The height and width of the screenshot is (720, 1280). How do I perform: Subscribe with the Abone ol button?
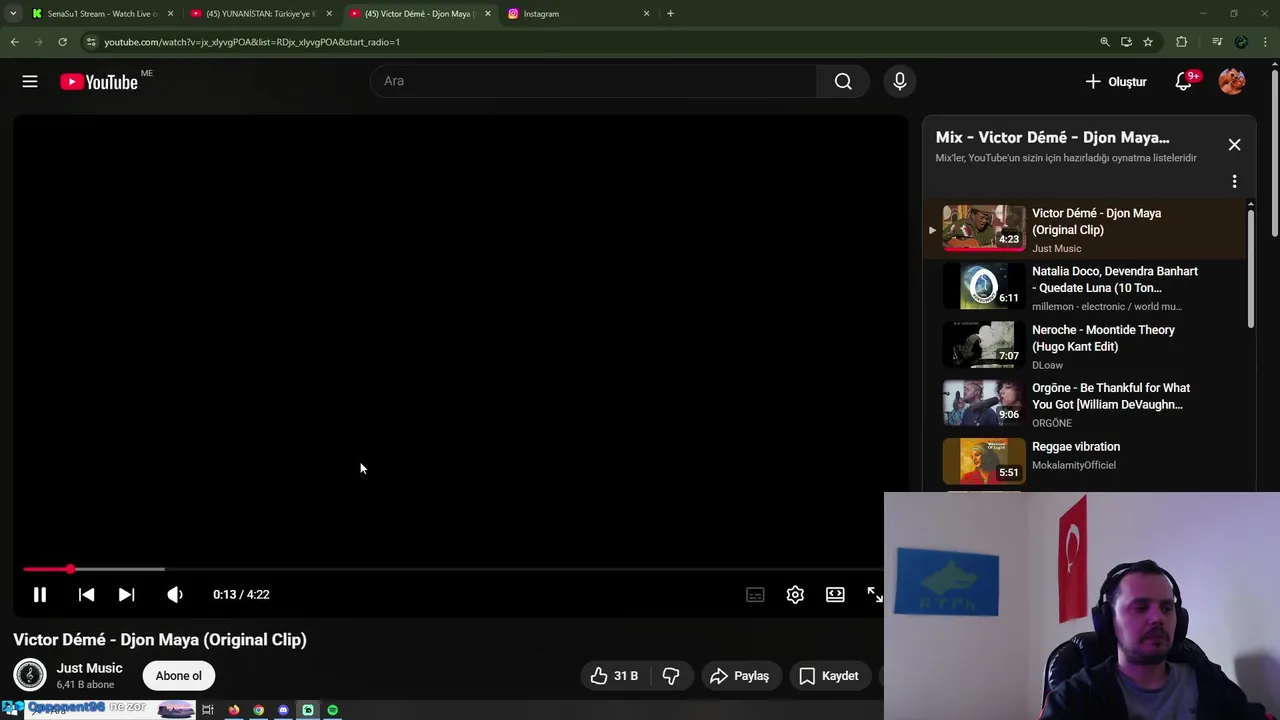coord(178,676)
